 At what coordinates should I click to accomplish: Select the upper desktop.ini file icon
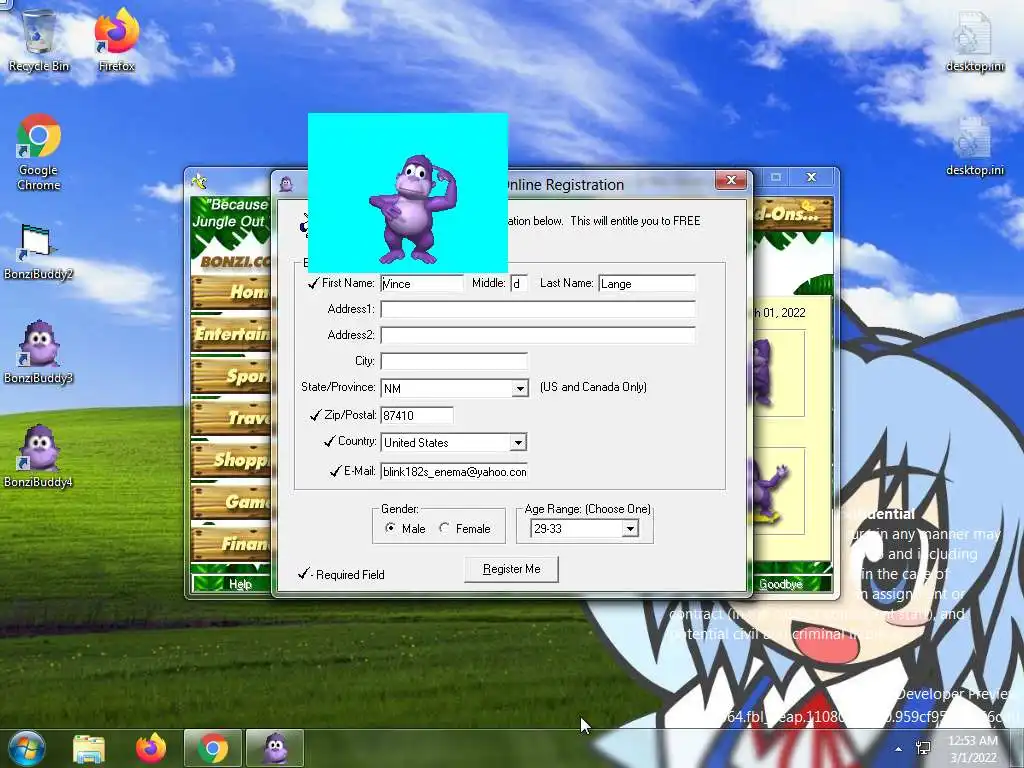pyautogui.click(x=974, y=42)
